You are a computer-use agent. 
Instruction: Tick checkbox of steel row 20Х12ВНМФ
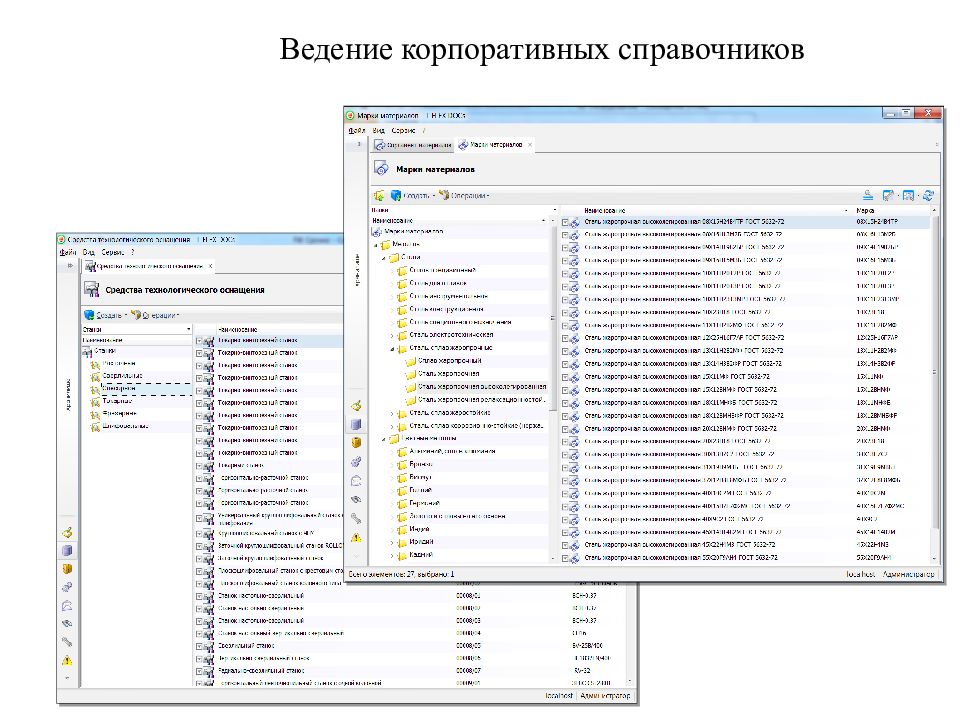point(566,429)
